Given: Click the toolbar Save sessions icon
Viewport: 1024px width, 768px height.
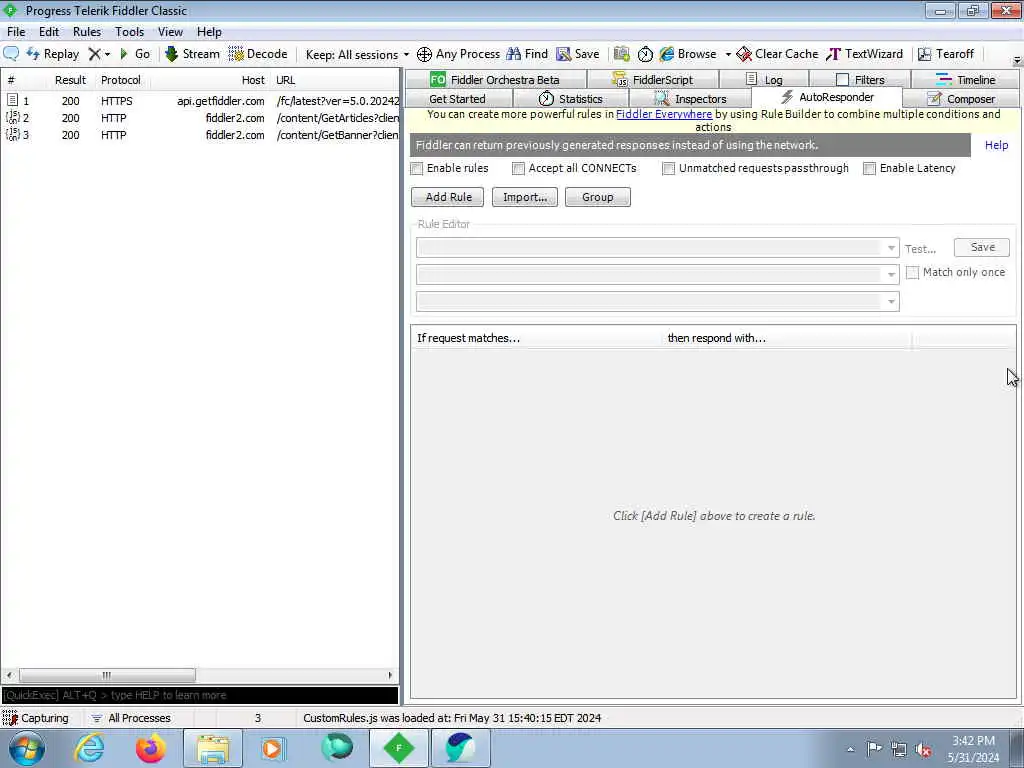Looking at the screenshot, I should click(578, 54).
